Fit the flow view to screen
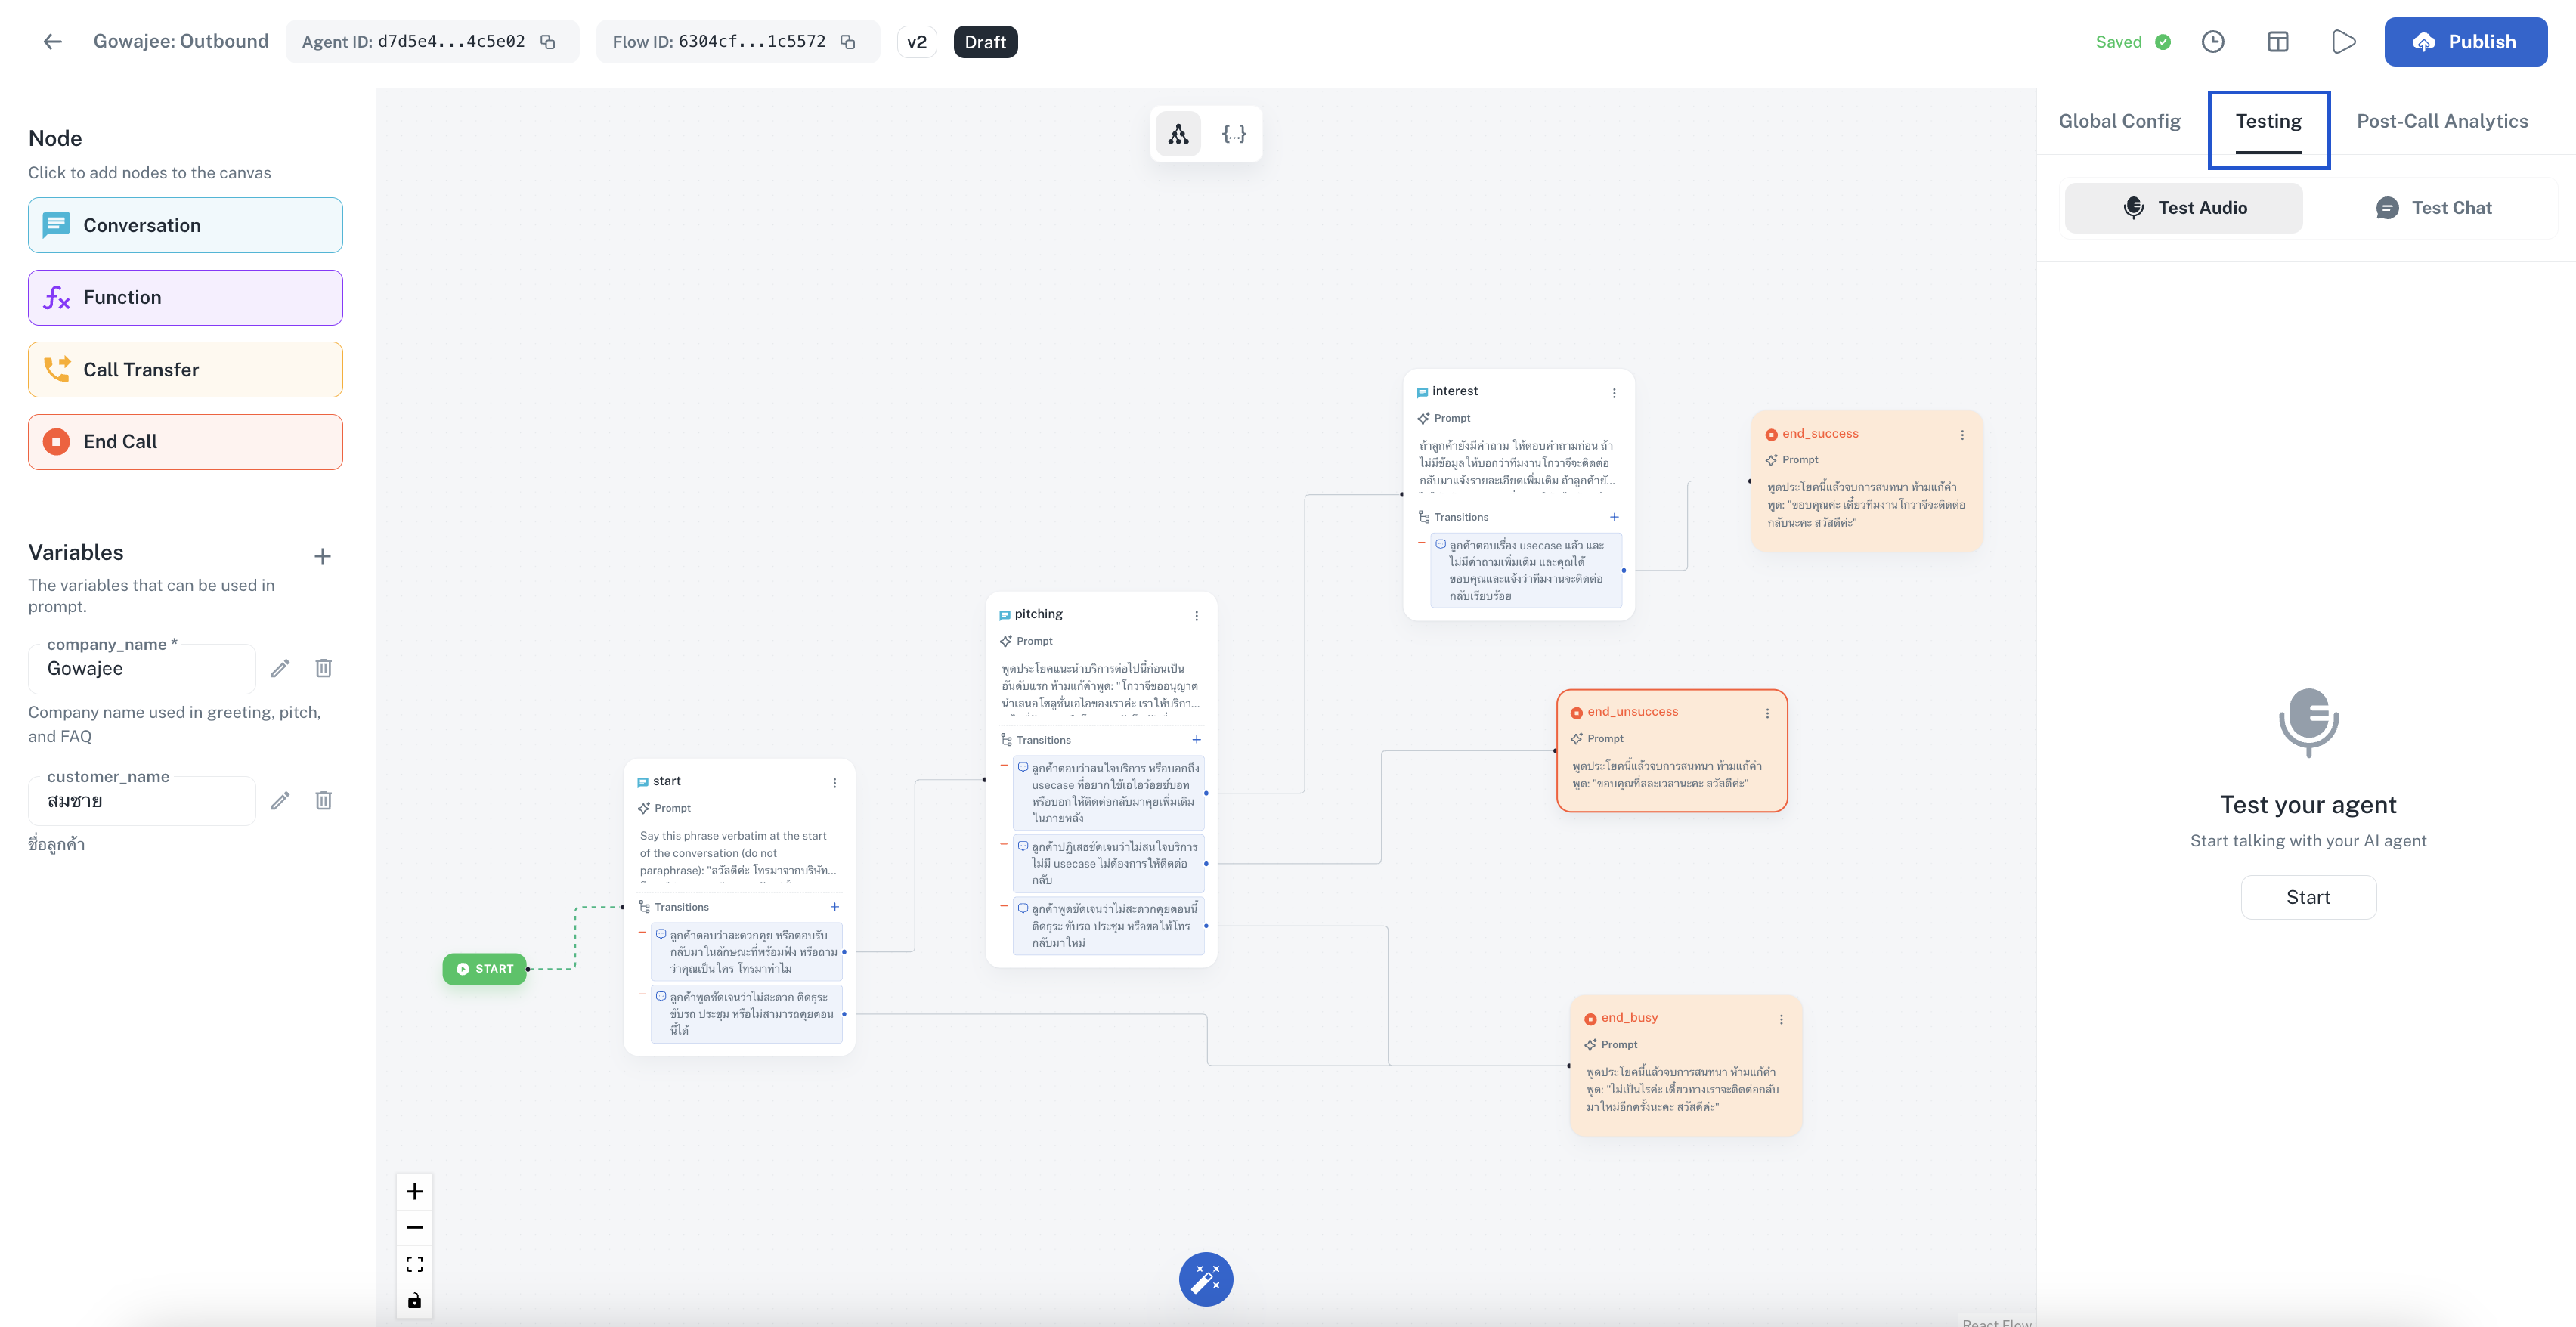The height and width of the screenshot is (1327, 2576). (414, 1264)
